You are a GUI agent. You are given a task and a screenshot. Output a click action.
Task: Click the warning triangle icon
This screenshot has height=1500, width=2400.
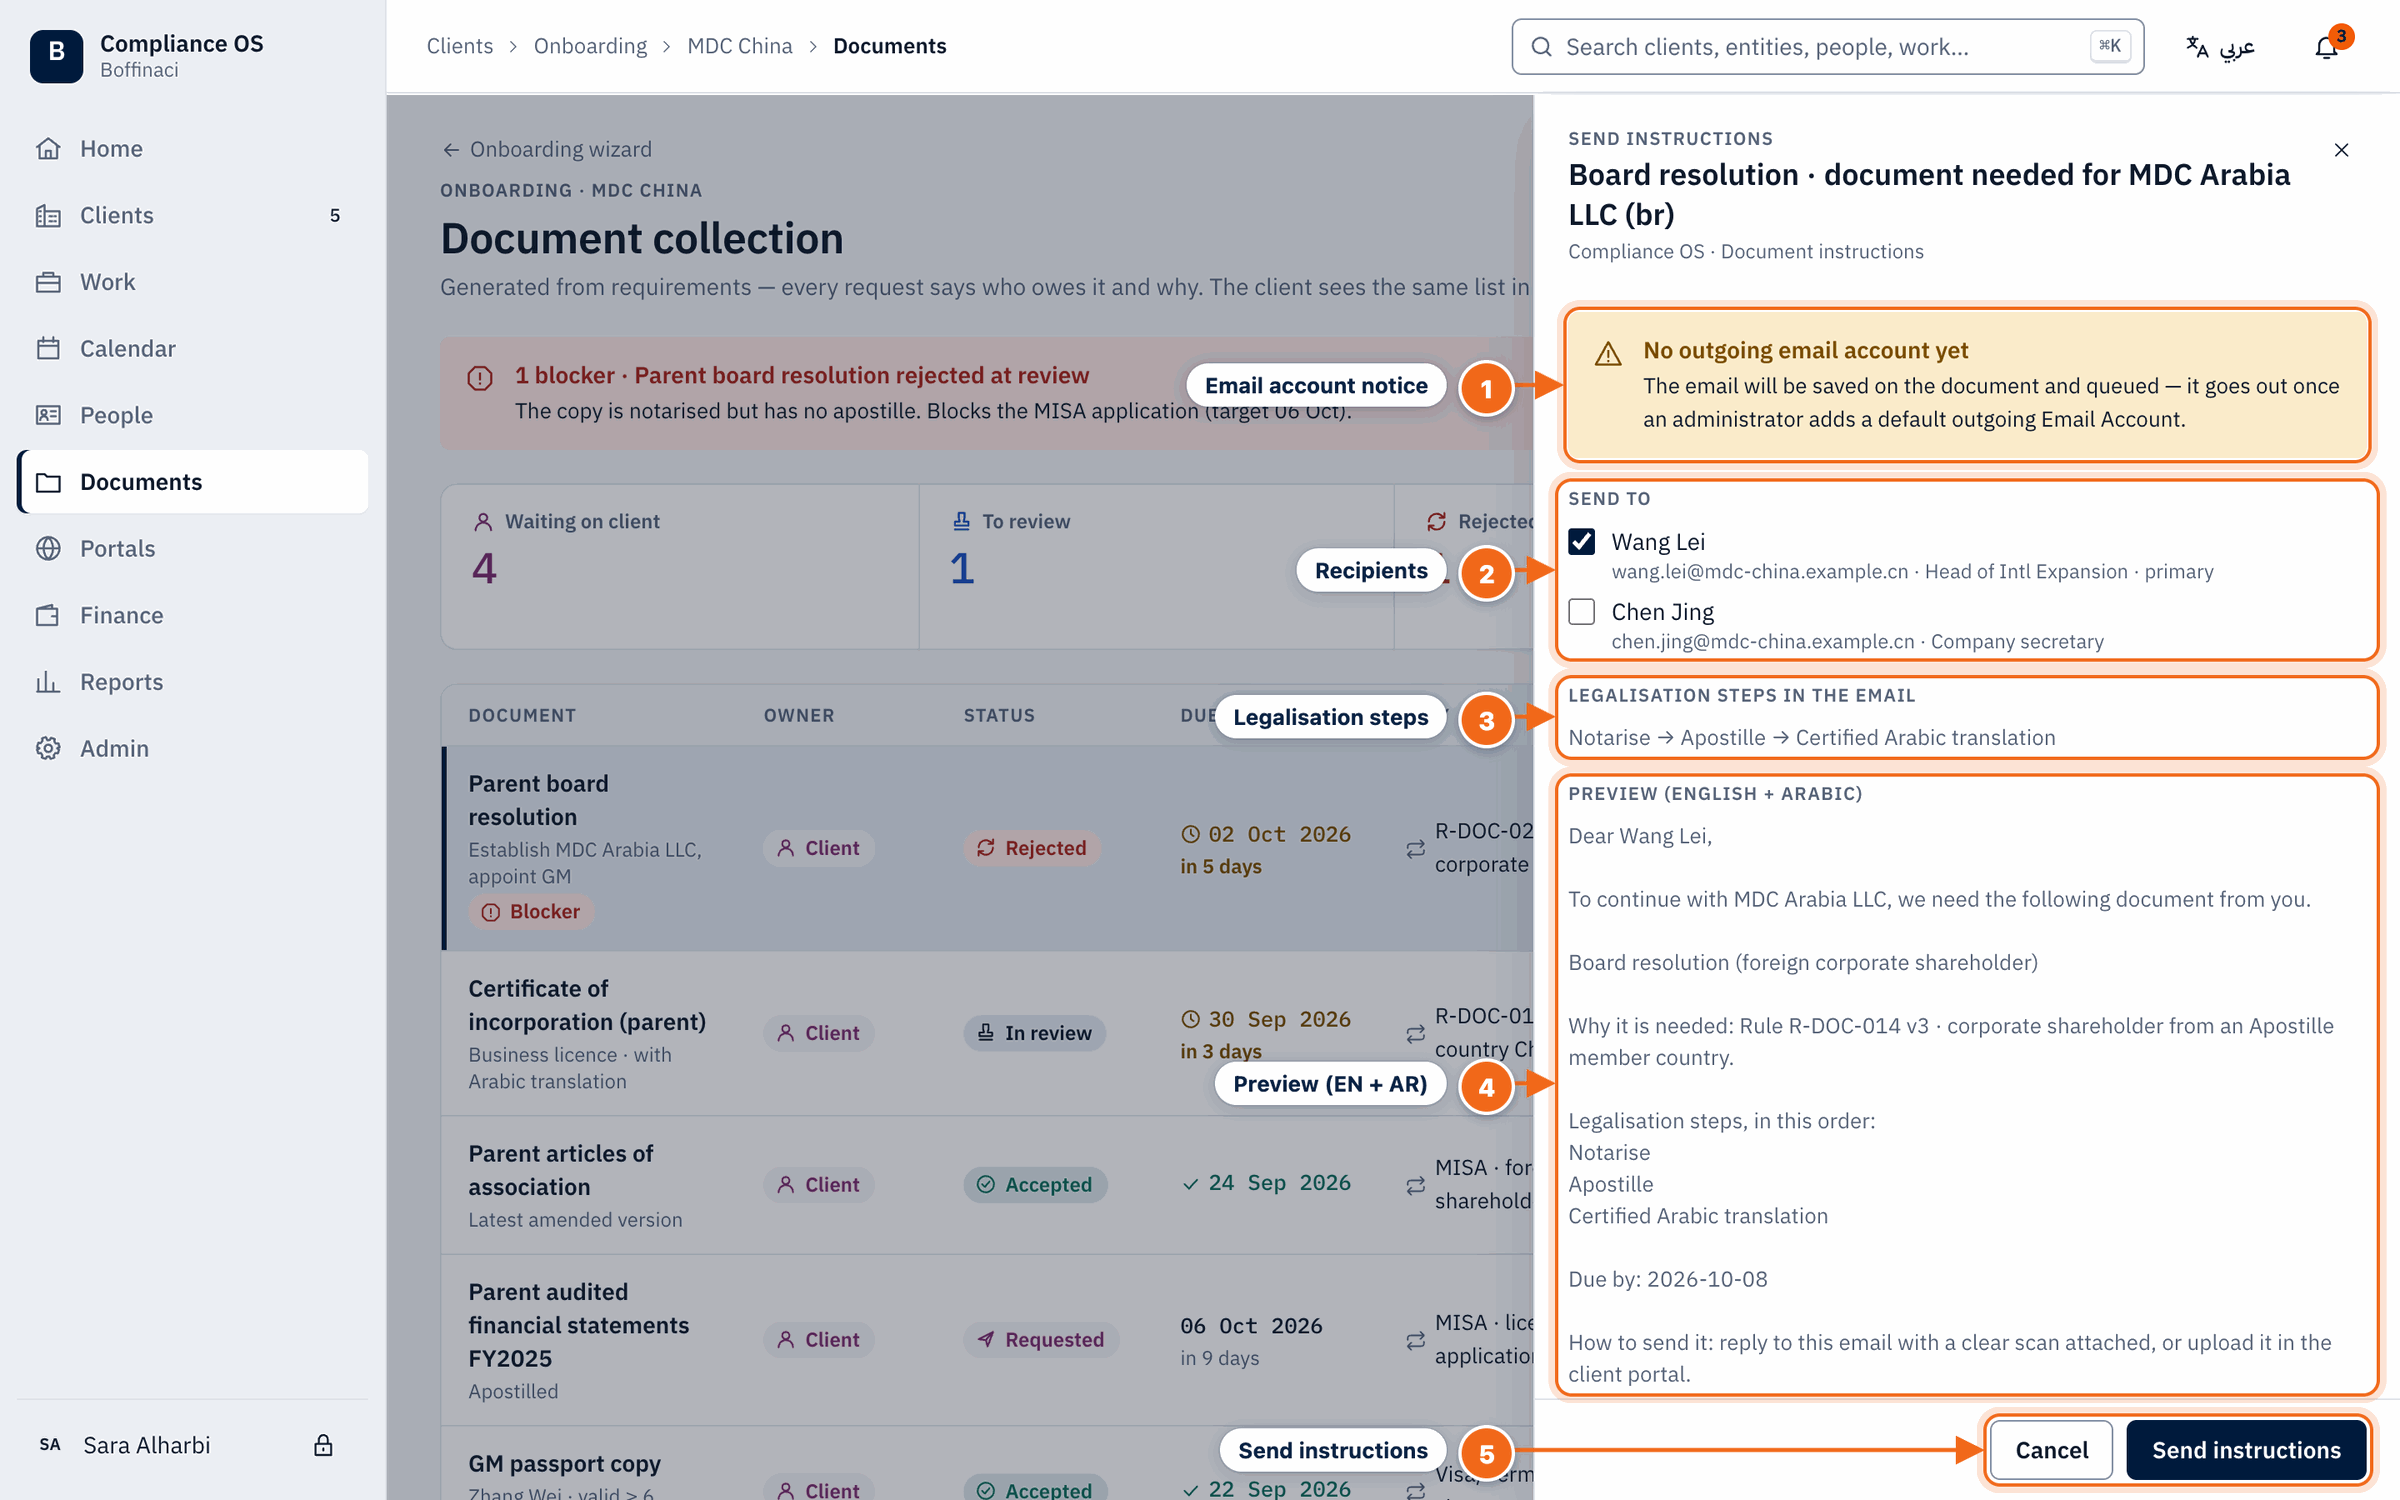(1608, 354)
